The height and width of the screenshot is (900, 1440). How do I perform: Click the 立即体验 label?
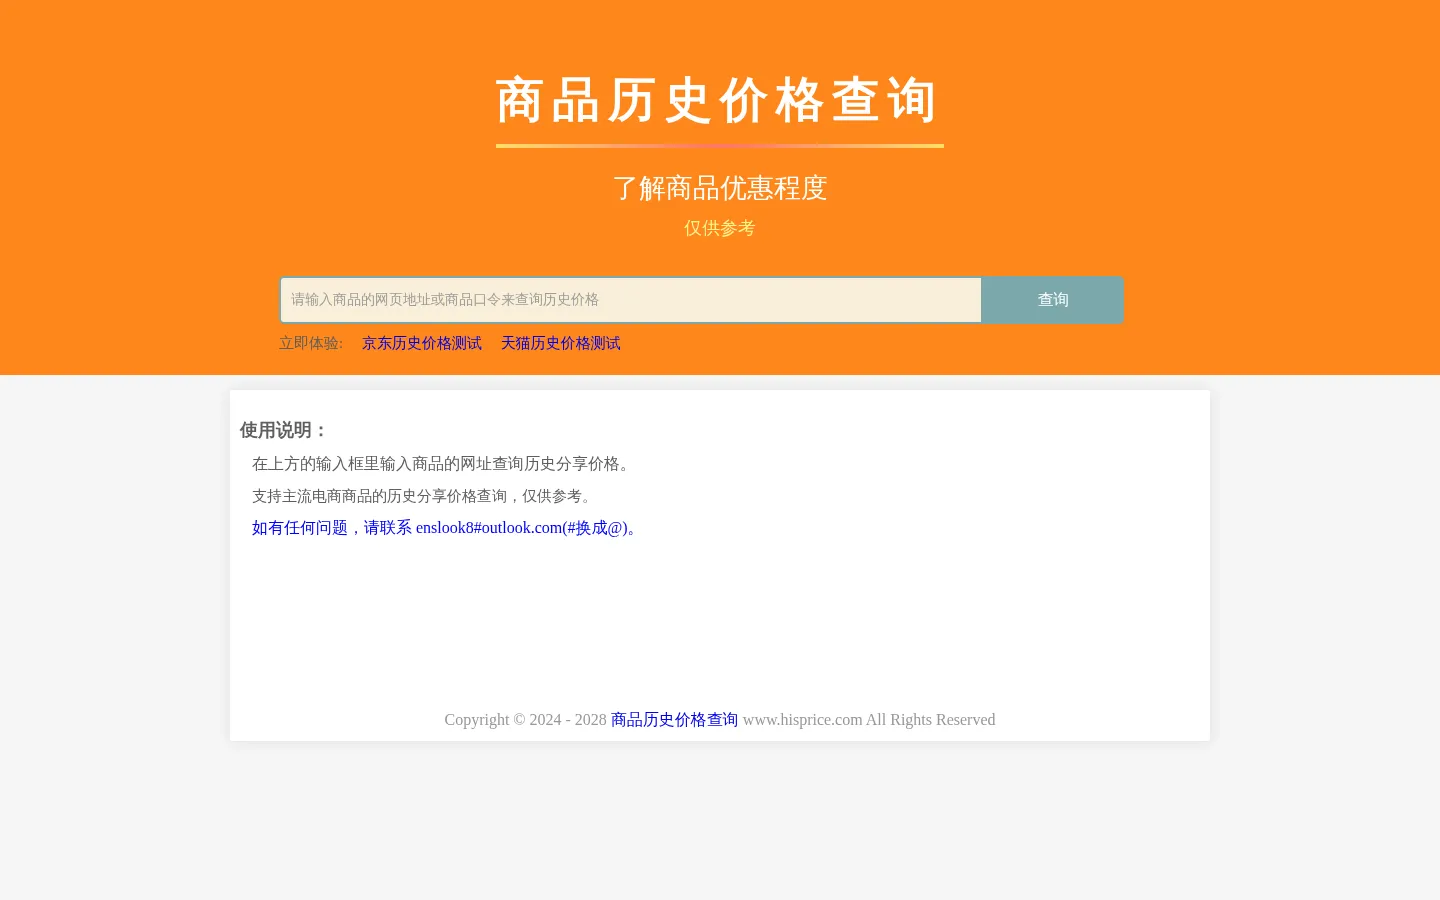[311, 343]
